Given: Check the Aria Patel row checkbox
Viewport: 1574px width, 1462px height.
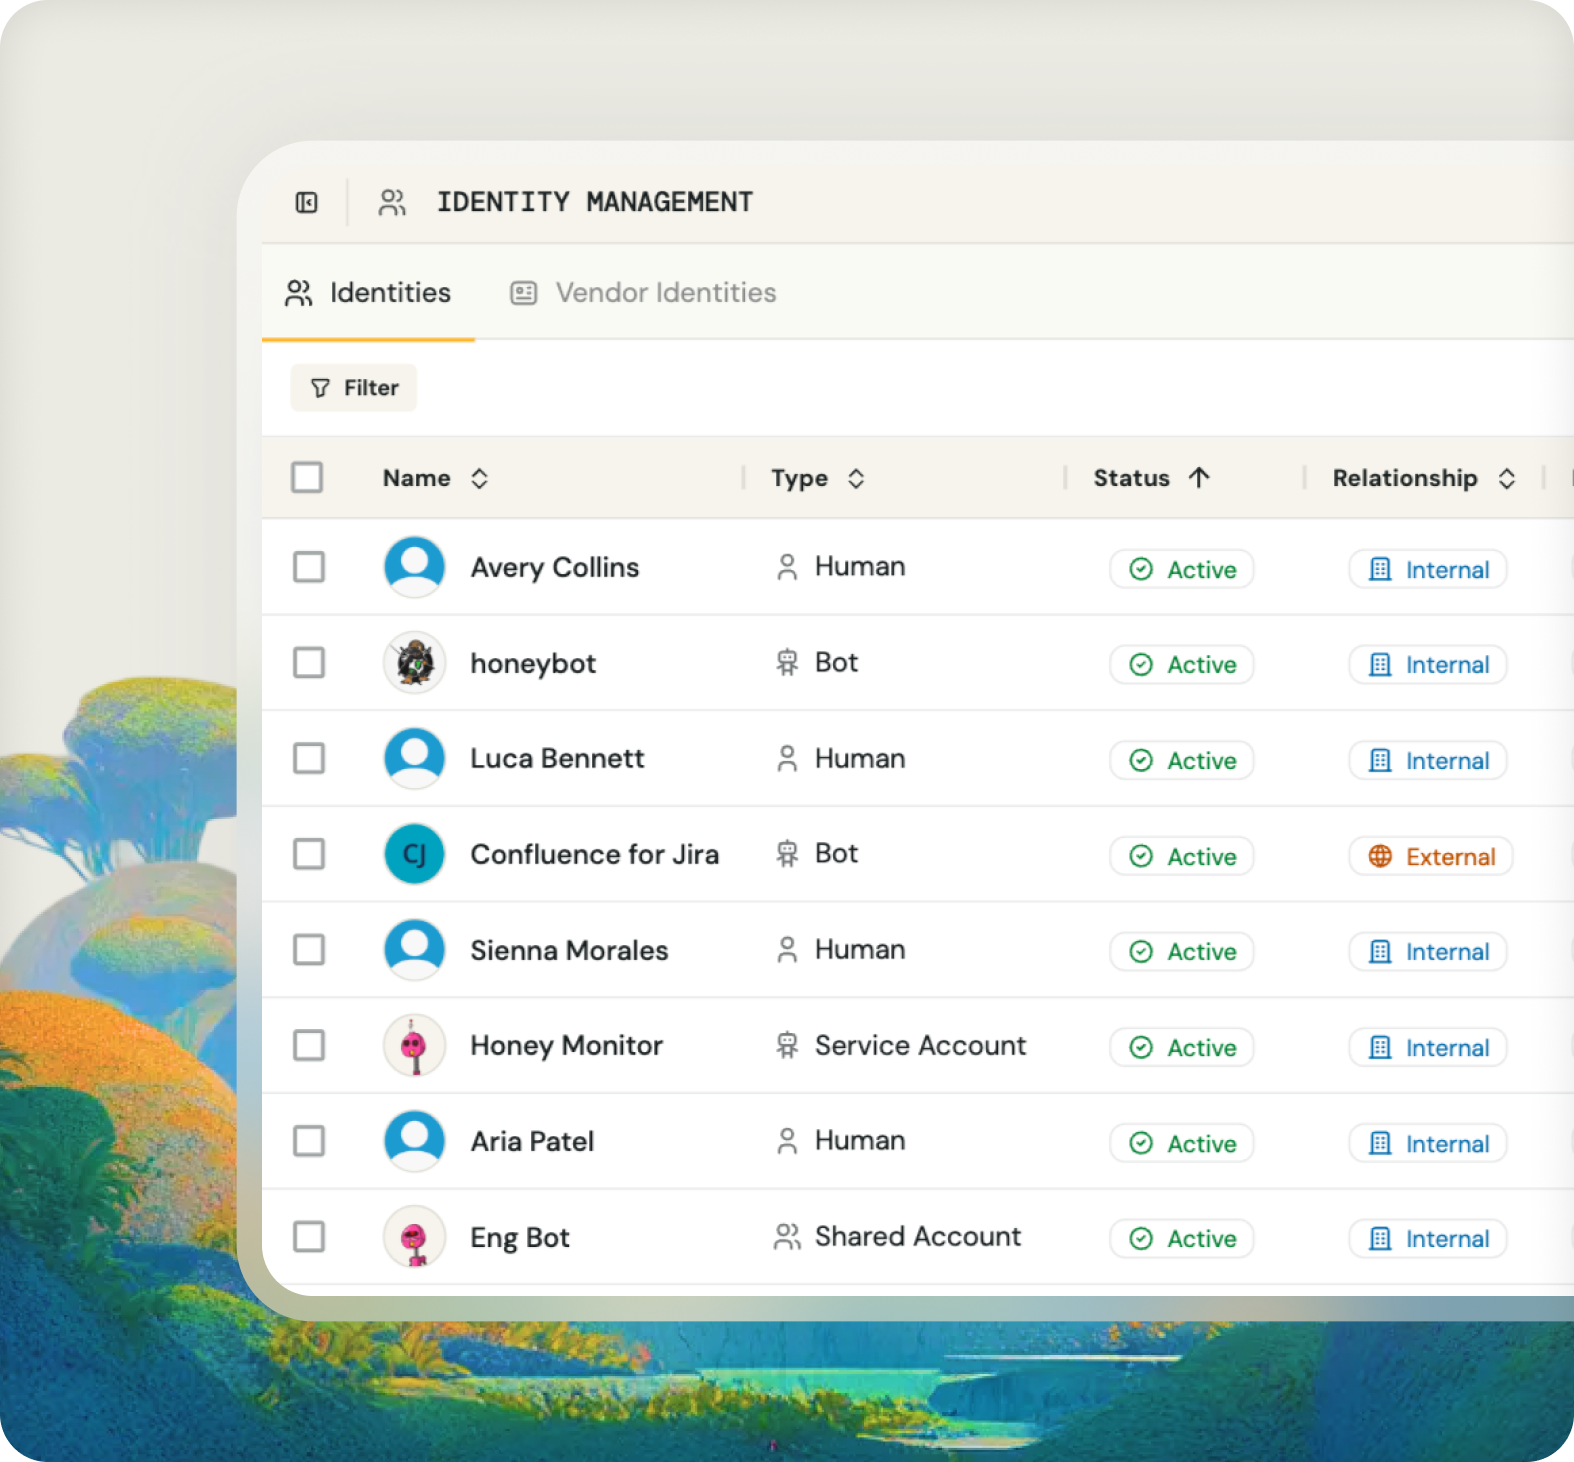Looking at the screenshot, I should coord(309,1141).
